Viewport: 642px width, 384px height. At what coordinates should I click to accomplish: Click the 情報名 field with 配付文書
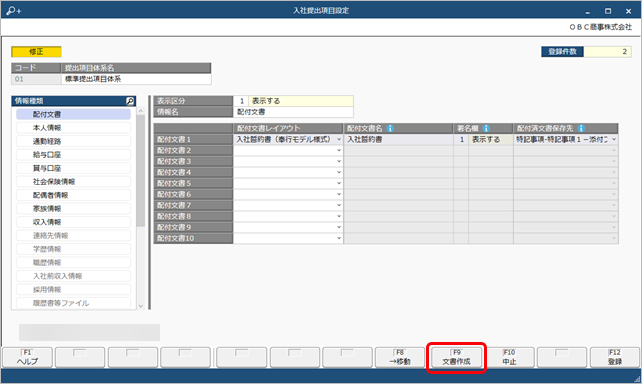click(x=293, y=112)
